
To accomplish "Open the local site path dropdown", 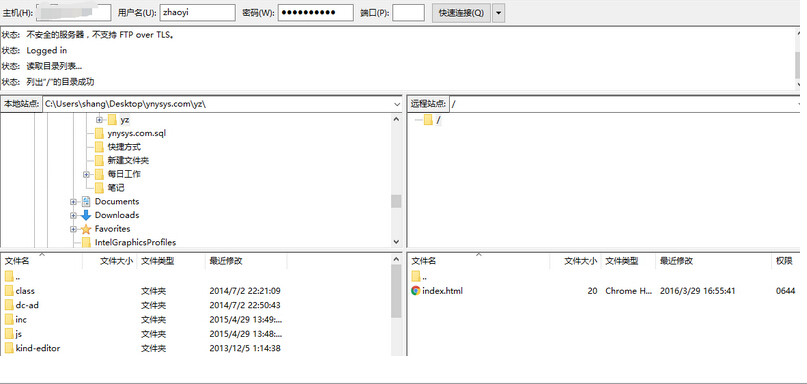I will point(397,104).
